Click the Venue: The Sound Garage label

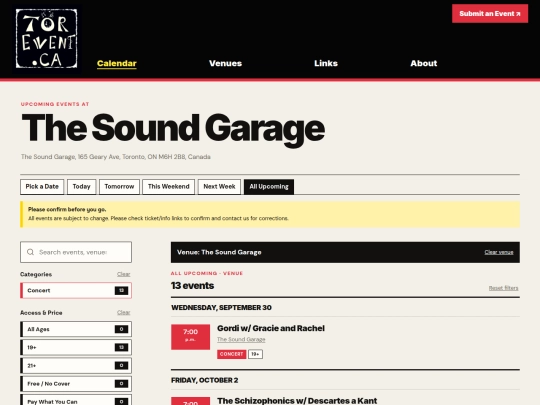[219, 252]
